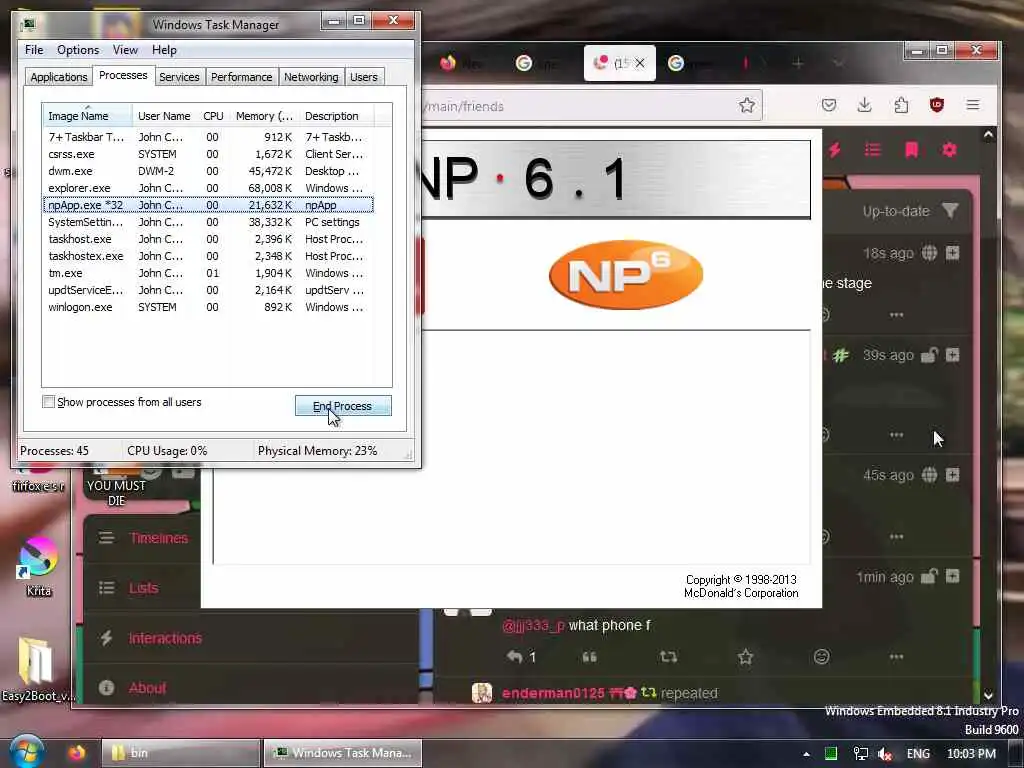Open the Options menu in Task Manager

[78, 50]
